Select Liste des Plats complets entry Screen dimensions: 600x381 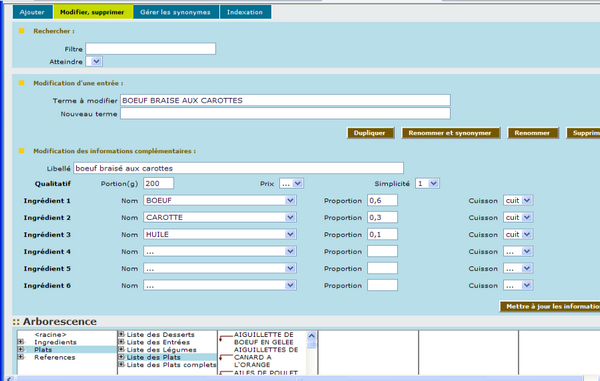tap(171, 365)
